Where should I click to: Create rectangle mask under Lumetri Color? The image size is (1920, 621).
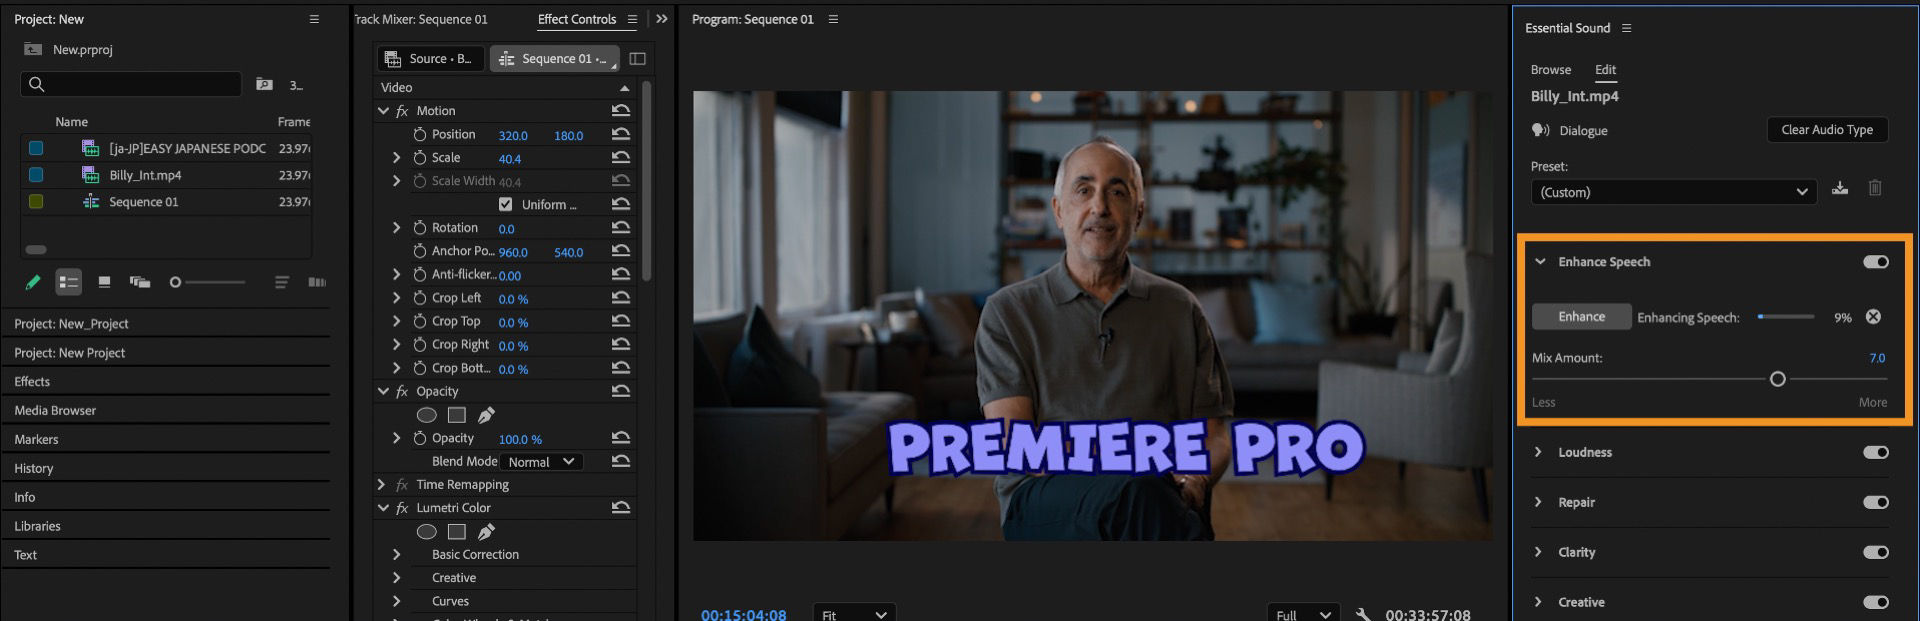[x=457, y=532]
